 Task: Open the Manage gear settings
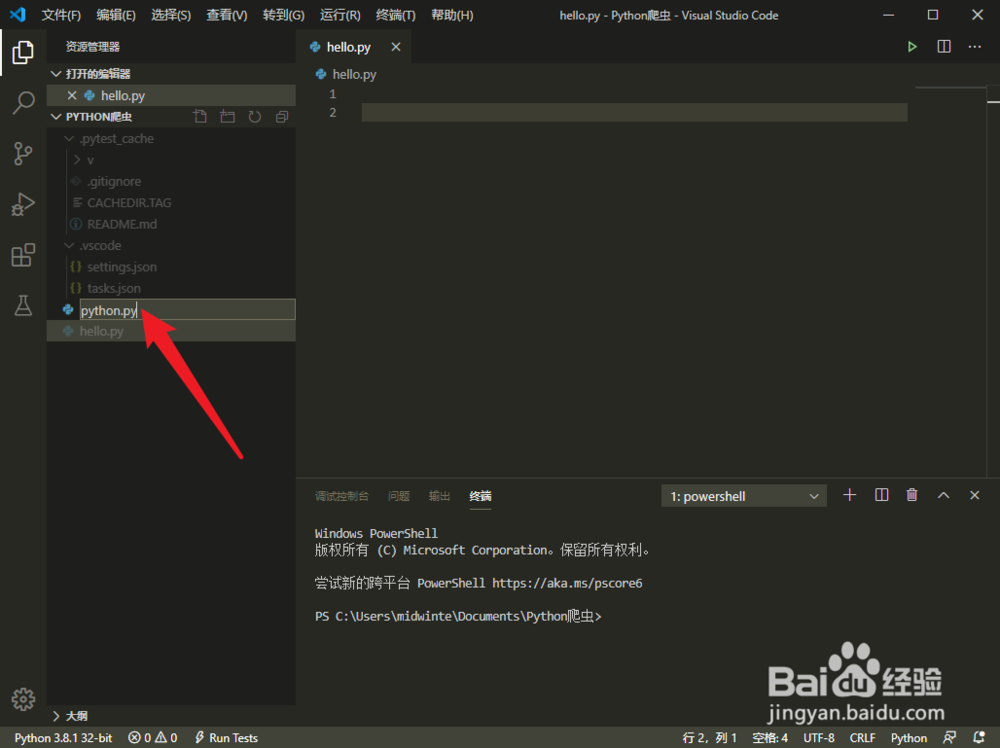[23, 699]
